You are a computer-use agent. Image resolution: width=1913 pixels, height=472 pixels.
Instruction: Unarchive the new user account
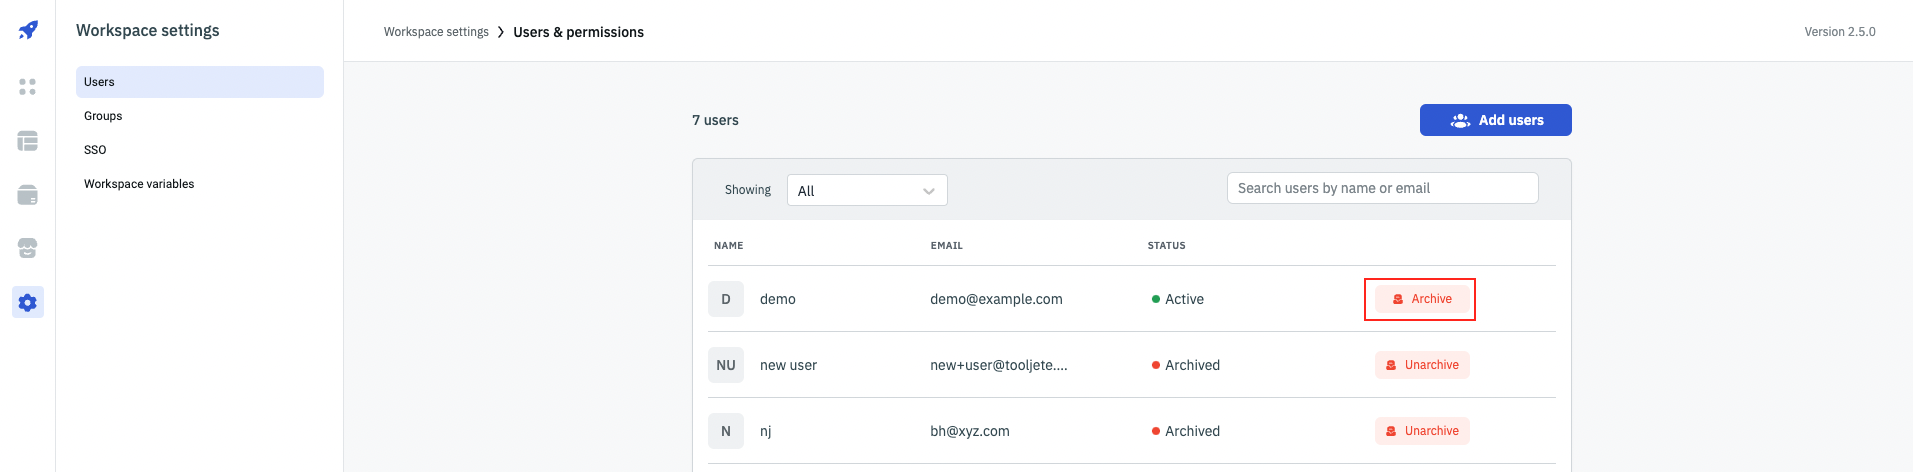point(1421,365)
